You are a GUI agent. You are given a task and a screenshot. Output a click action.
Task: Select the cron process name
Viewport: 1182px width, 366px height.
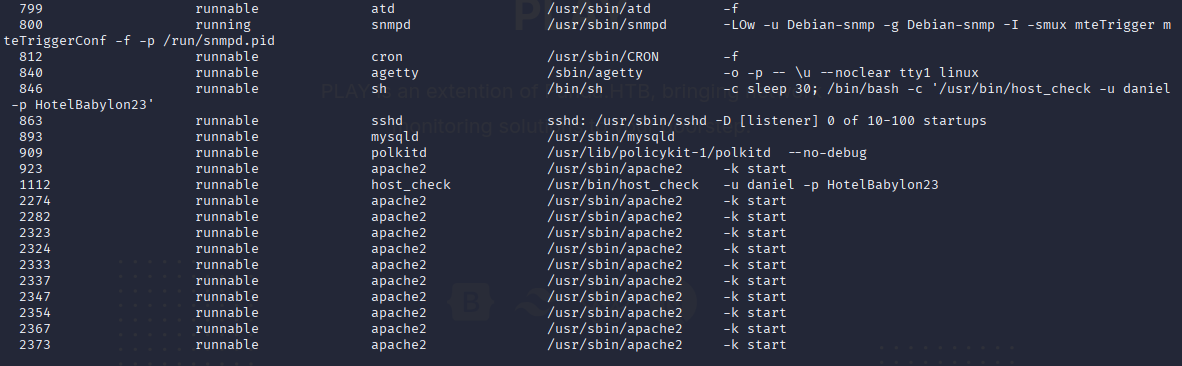point(387,57)
